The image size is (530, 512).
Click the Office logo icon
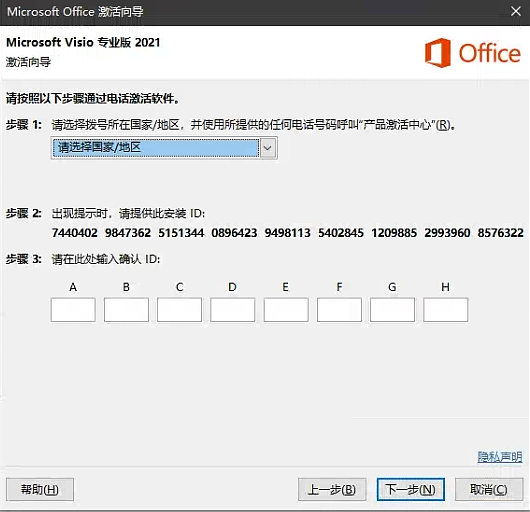point(437,53)
